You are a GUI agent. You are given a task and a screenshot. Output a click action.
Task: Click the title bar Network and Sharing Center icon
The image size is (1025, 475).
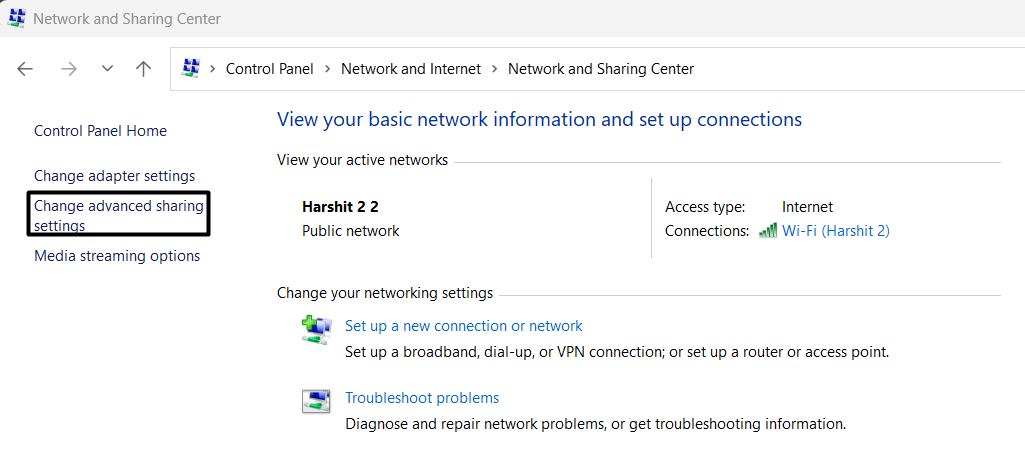(x=16, y=18)
